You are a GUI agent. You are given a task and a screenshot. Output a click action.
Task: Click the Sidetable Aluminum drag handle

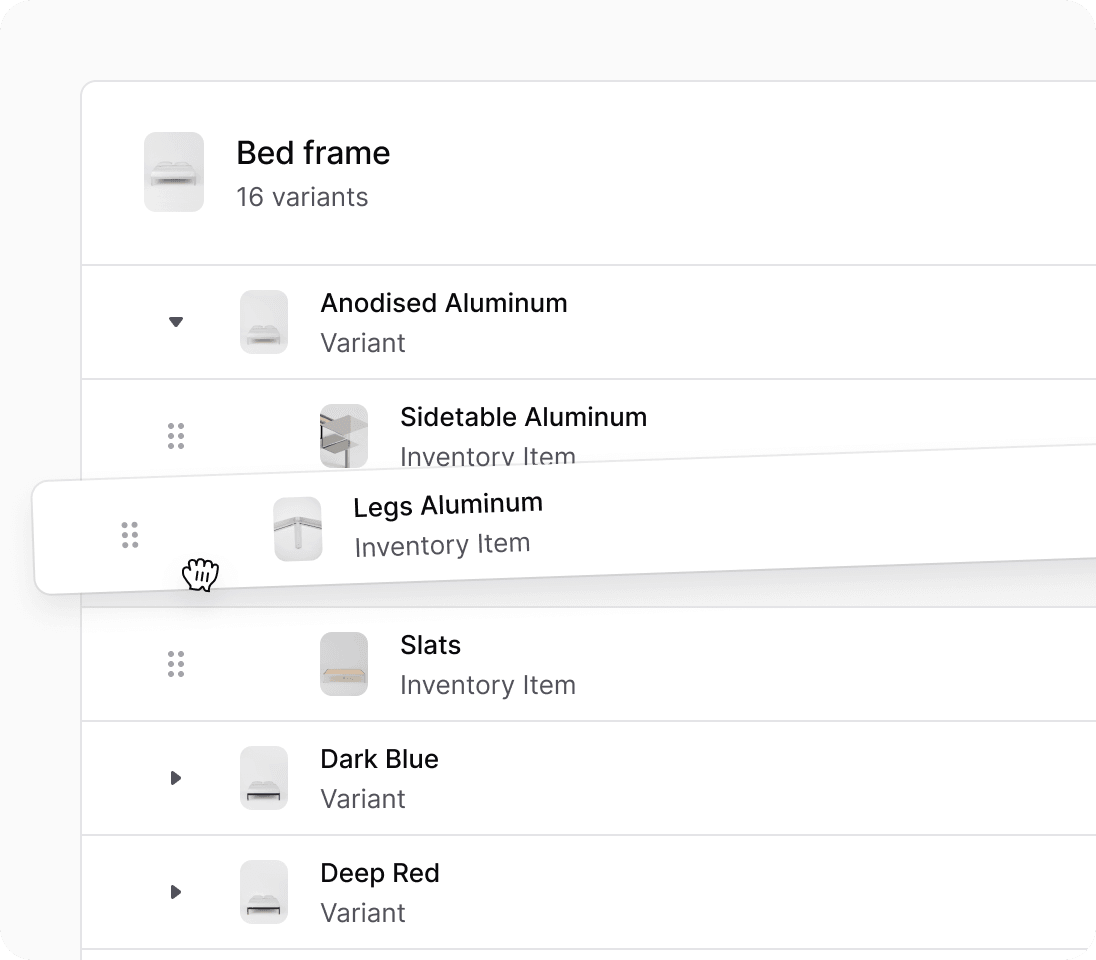pos(176,436)
